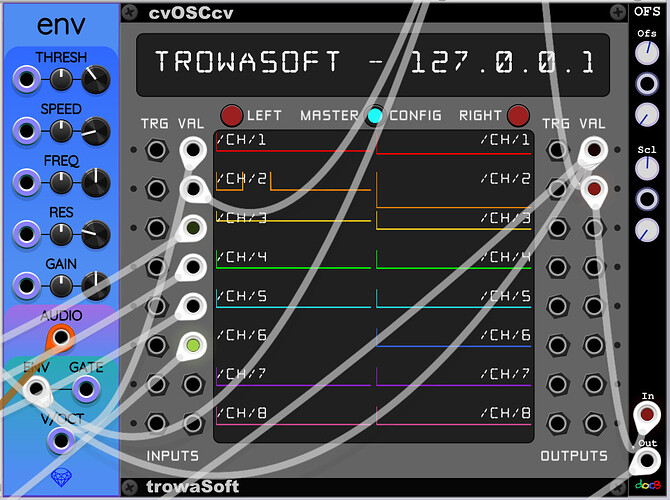The width and height of the screenshot is (670, 500).
Task: Turn the Scl knob on OFS module
Action: pyautogui.click(x=647, y=168)
